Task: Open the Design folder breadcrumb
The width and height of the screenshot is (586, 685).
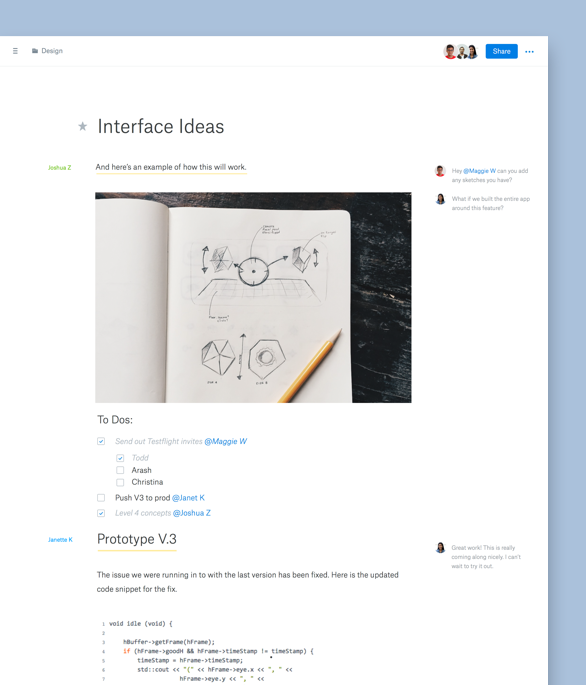Action: (x=47, y=51)
